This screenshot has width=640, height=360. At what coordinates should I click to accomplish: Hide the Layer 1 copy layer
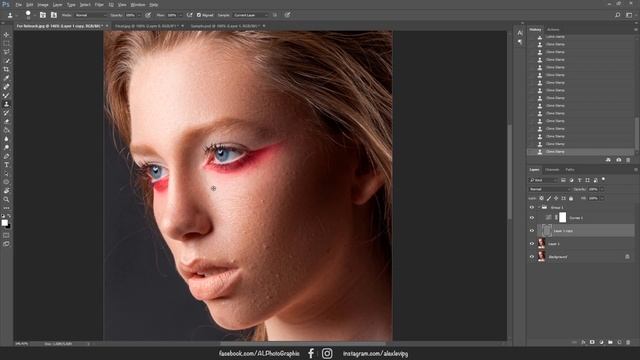tap(532, 231)
